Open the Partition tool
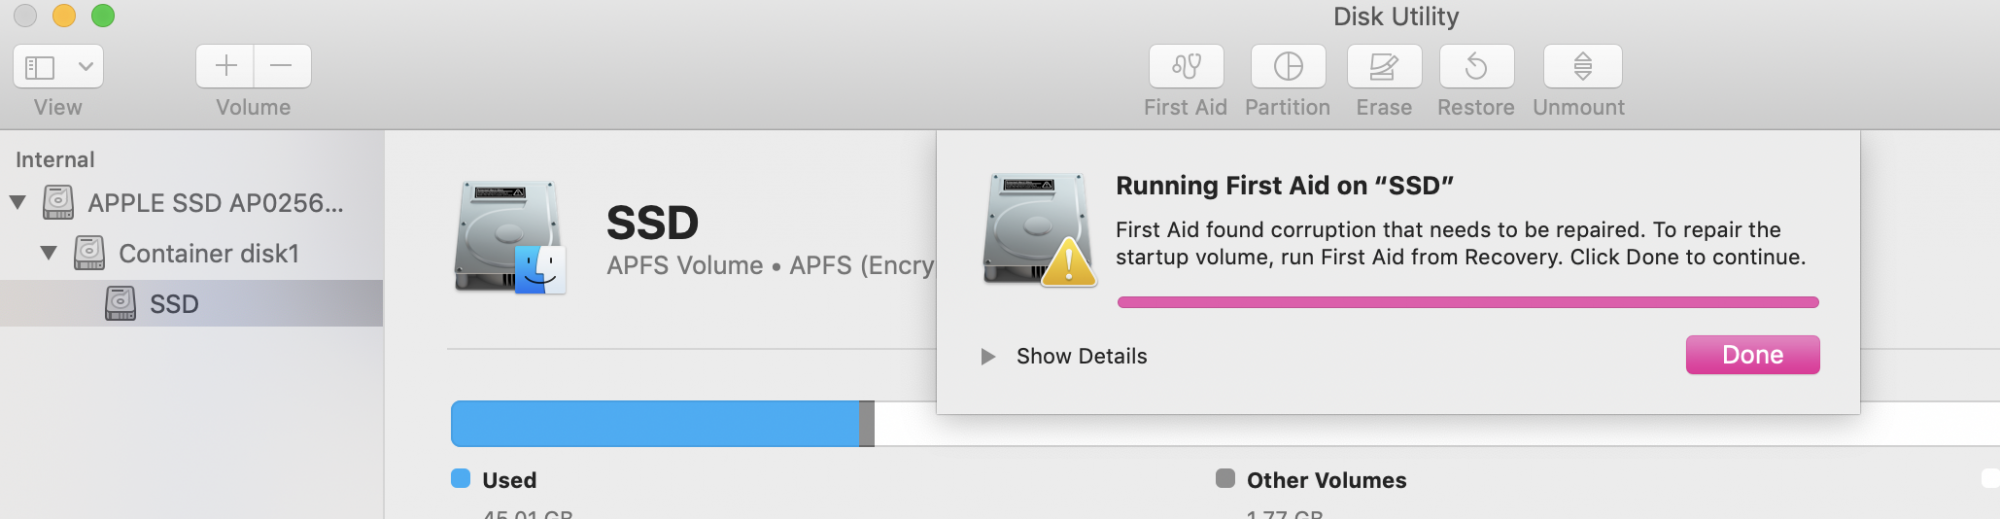 [1288, 67]
